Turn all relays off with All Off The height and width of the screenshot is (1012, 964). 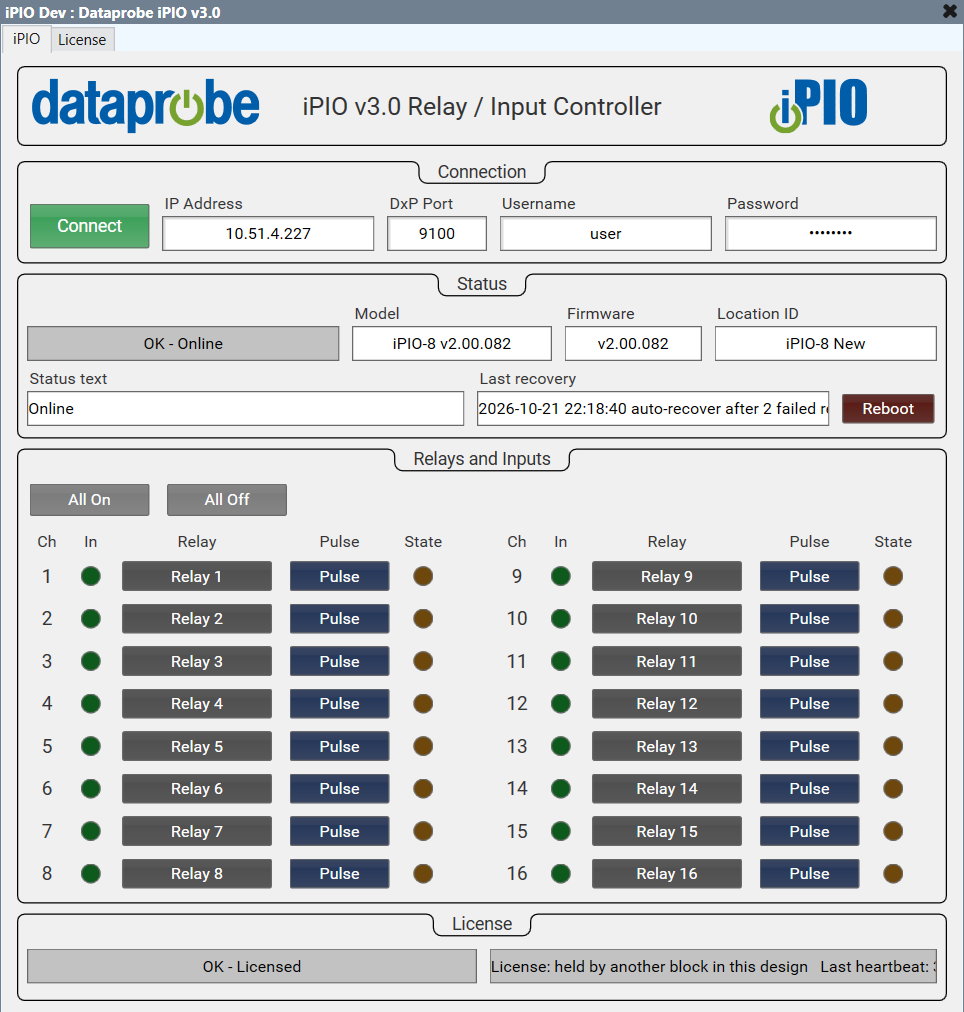pos(227,500)
